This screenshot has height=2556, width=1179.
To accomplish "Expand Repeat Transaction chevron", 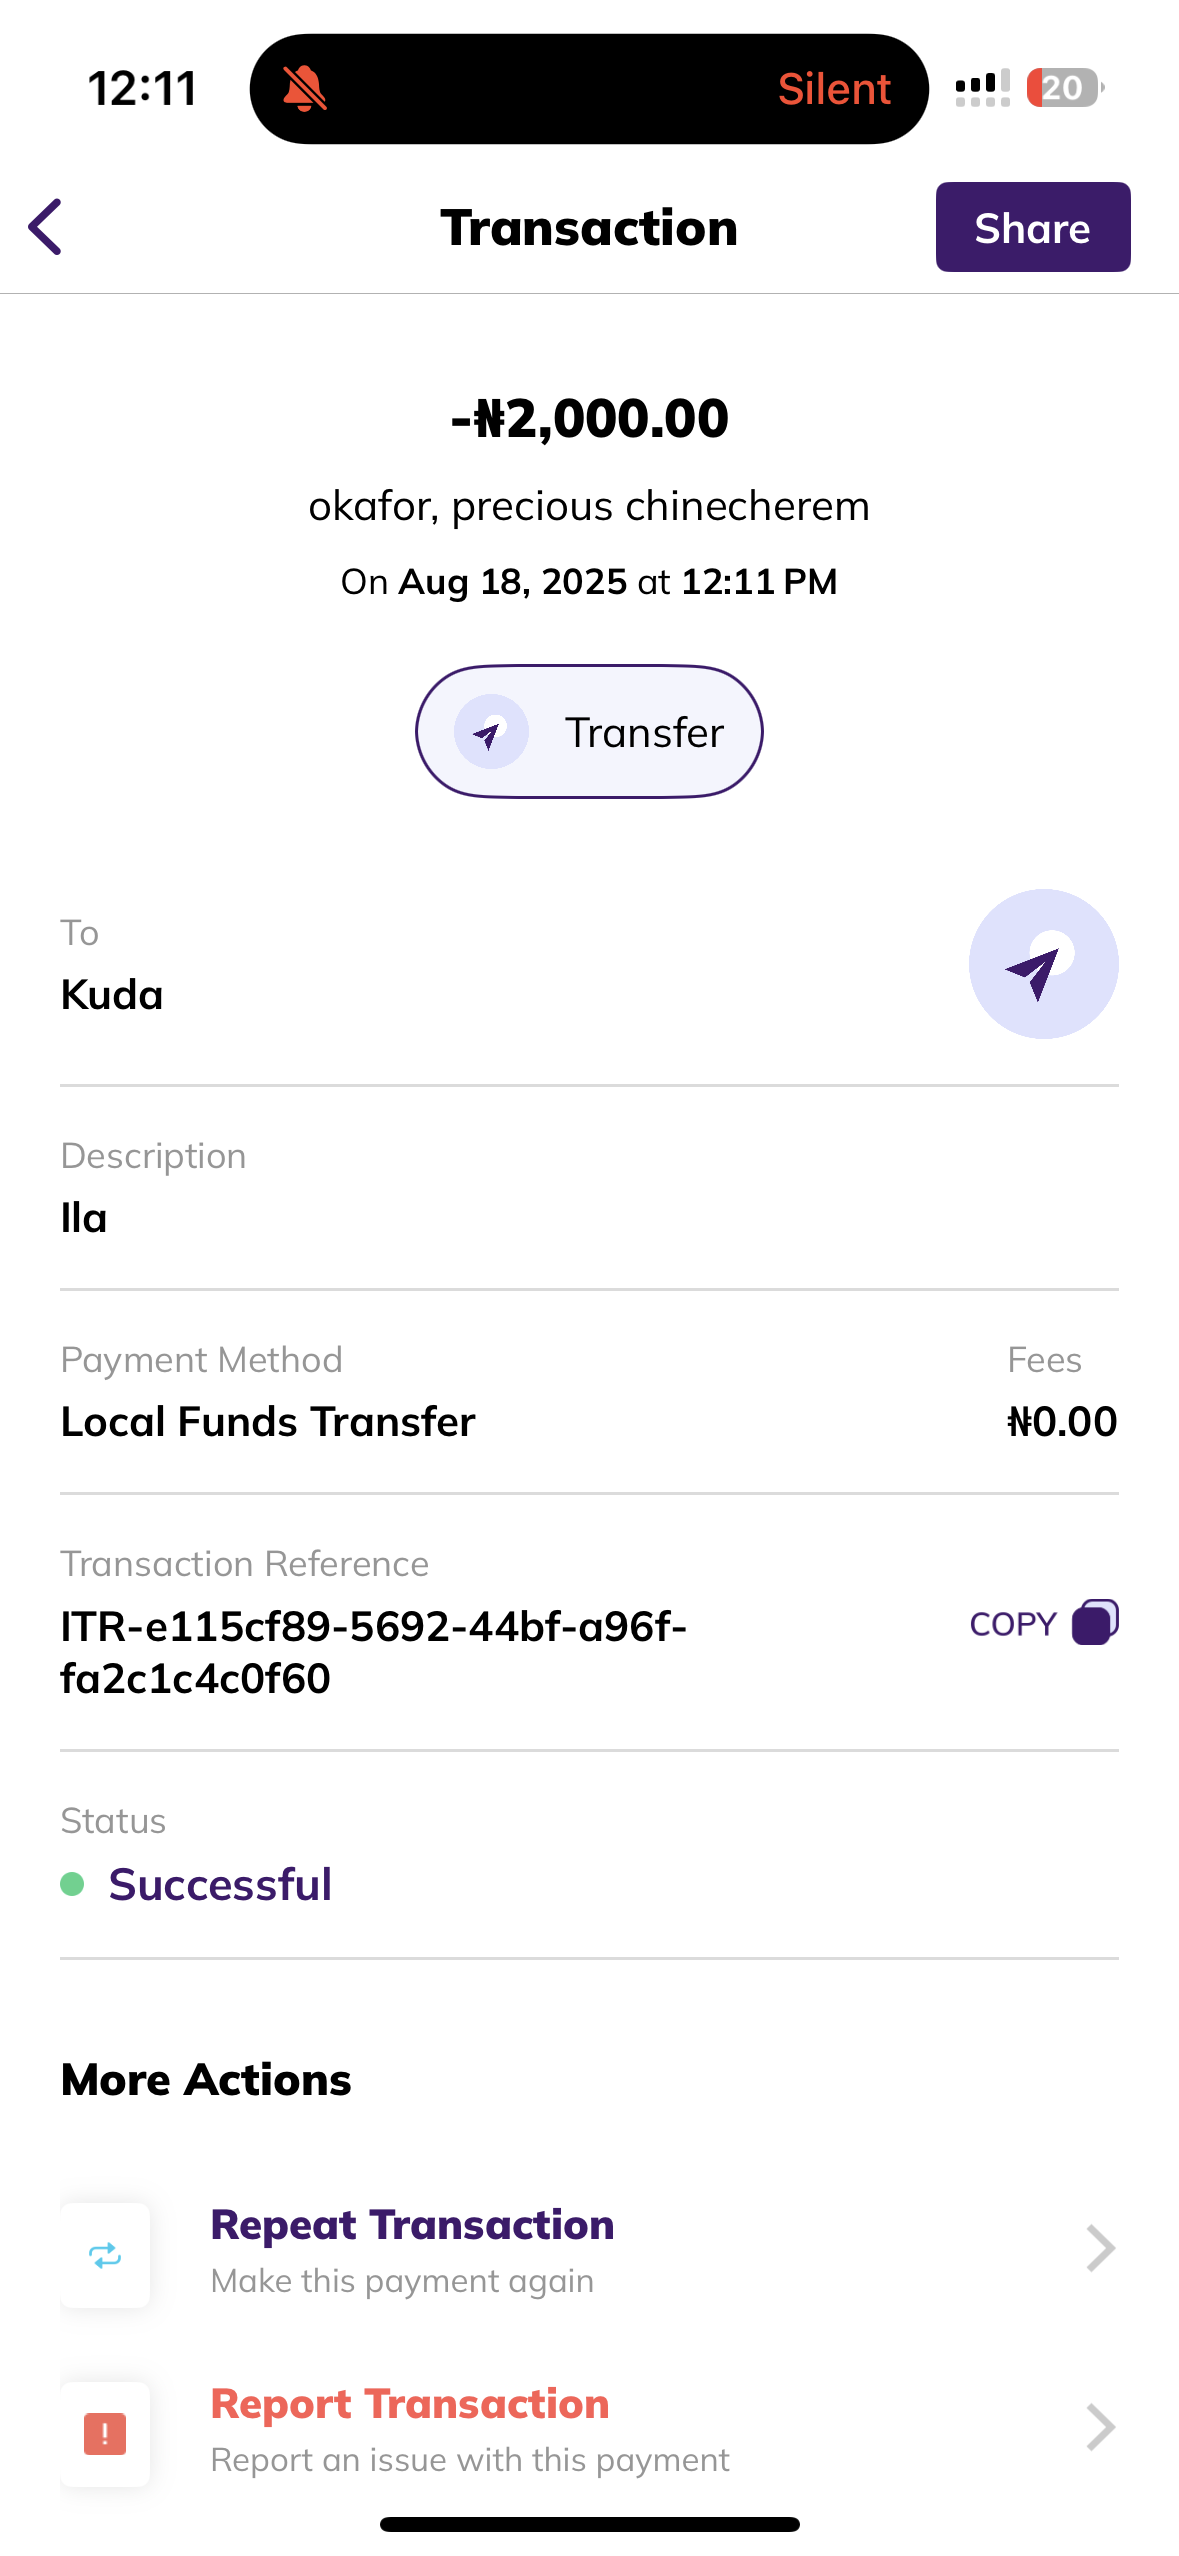I will click(x=1100, y=2249).
